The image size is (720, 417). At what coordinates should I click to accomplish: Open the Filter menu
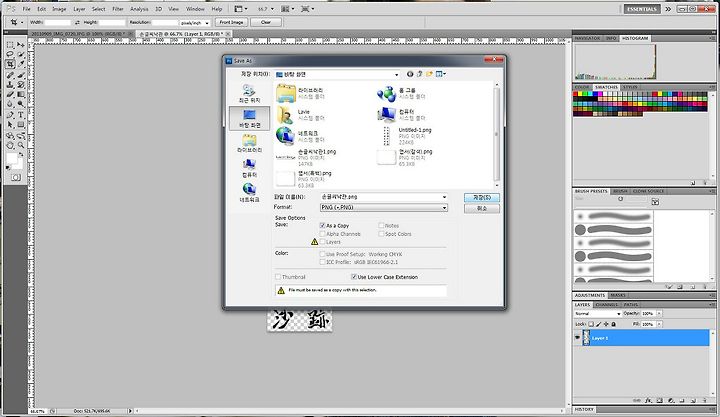[x=118, y=9]
